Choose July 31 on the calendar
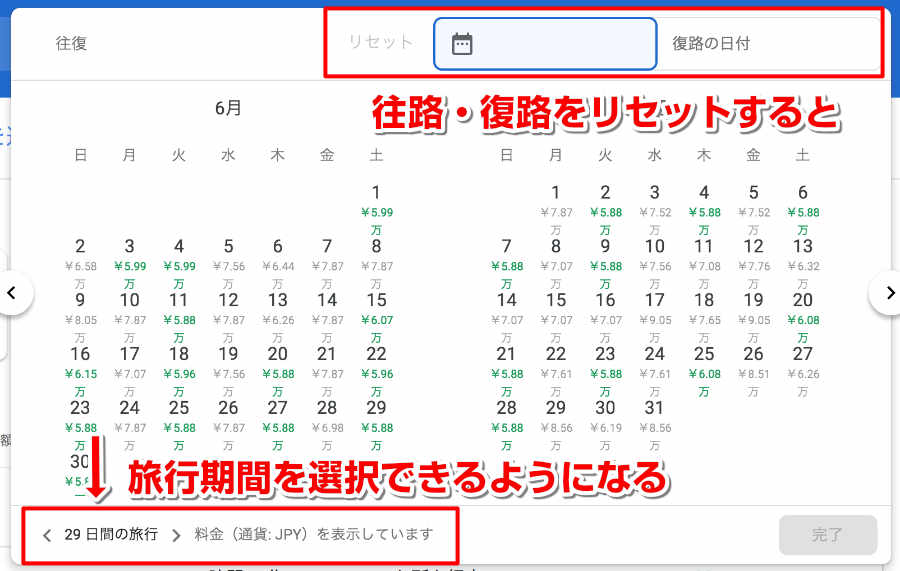 pos(654,425)
